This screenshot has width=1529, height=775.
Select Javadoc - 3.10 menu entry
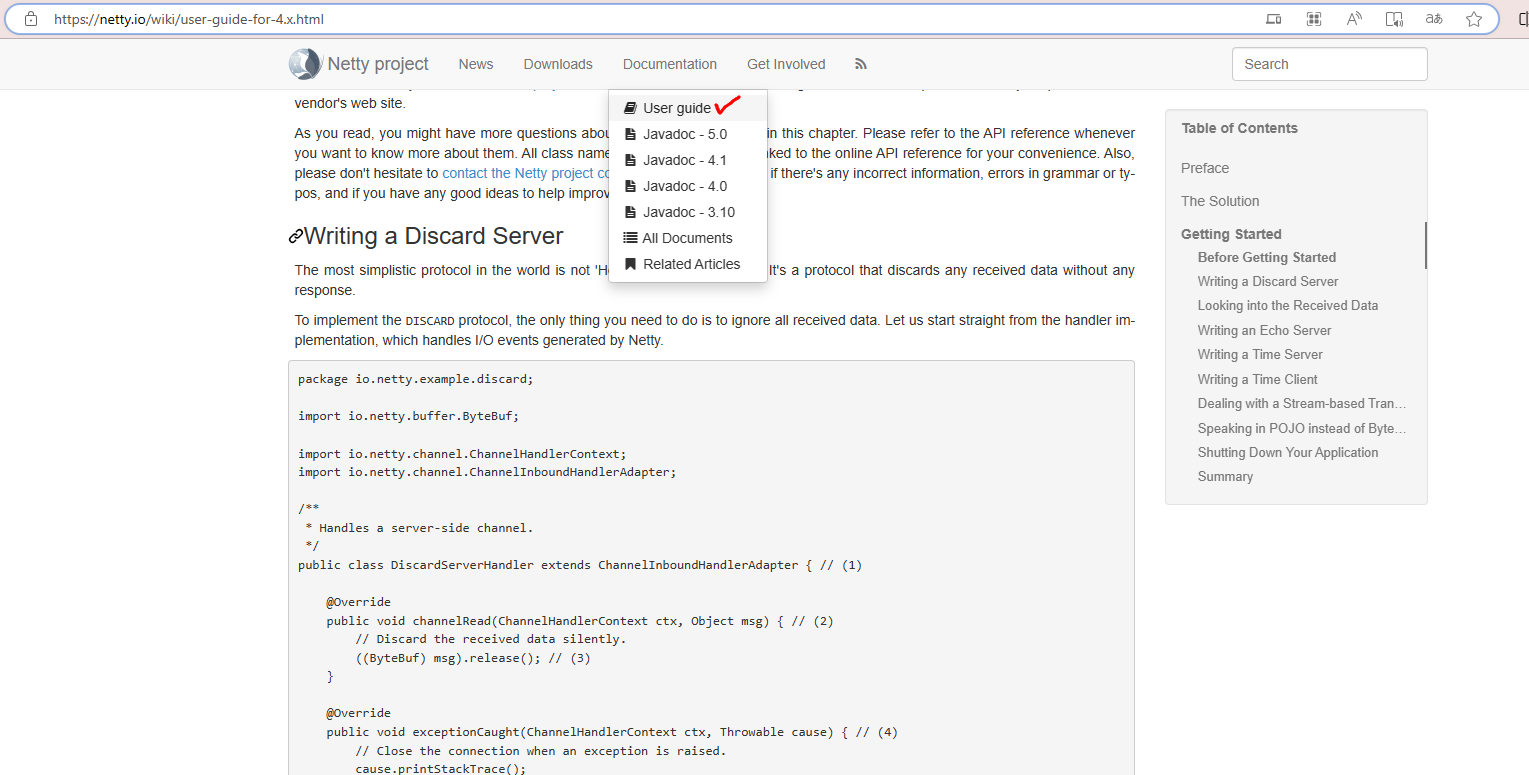coord(688,212)
